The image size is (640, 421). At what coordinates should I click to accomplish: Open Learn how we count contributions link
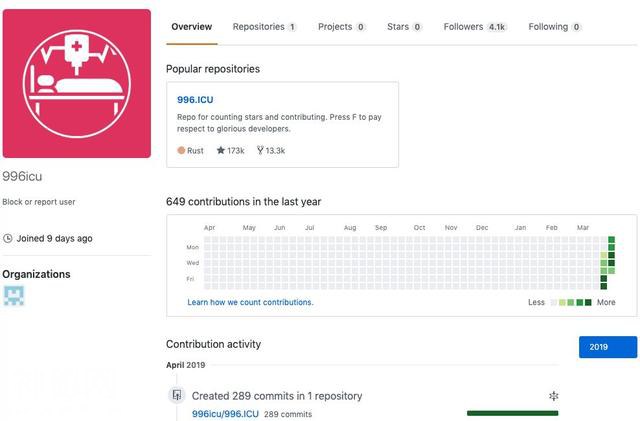(x=250, y=302)
